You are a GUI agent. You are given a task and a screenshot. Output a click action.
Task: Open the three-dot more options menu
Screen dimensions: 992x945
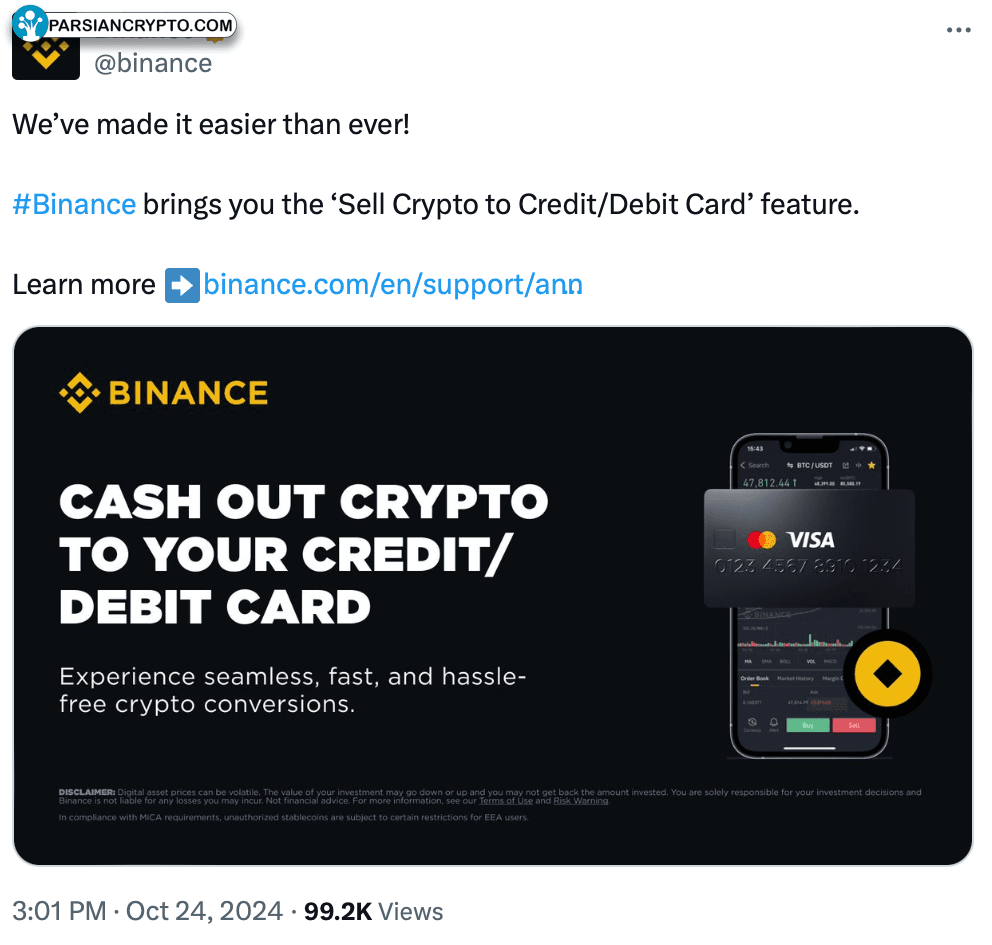tap(958, 31)
